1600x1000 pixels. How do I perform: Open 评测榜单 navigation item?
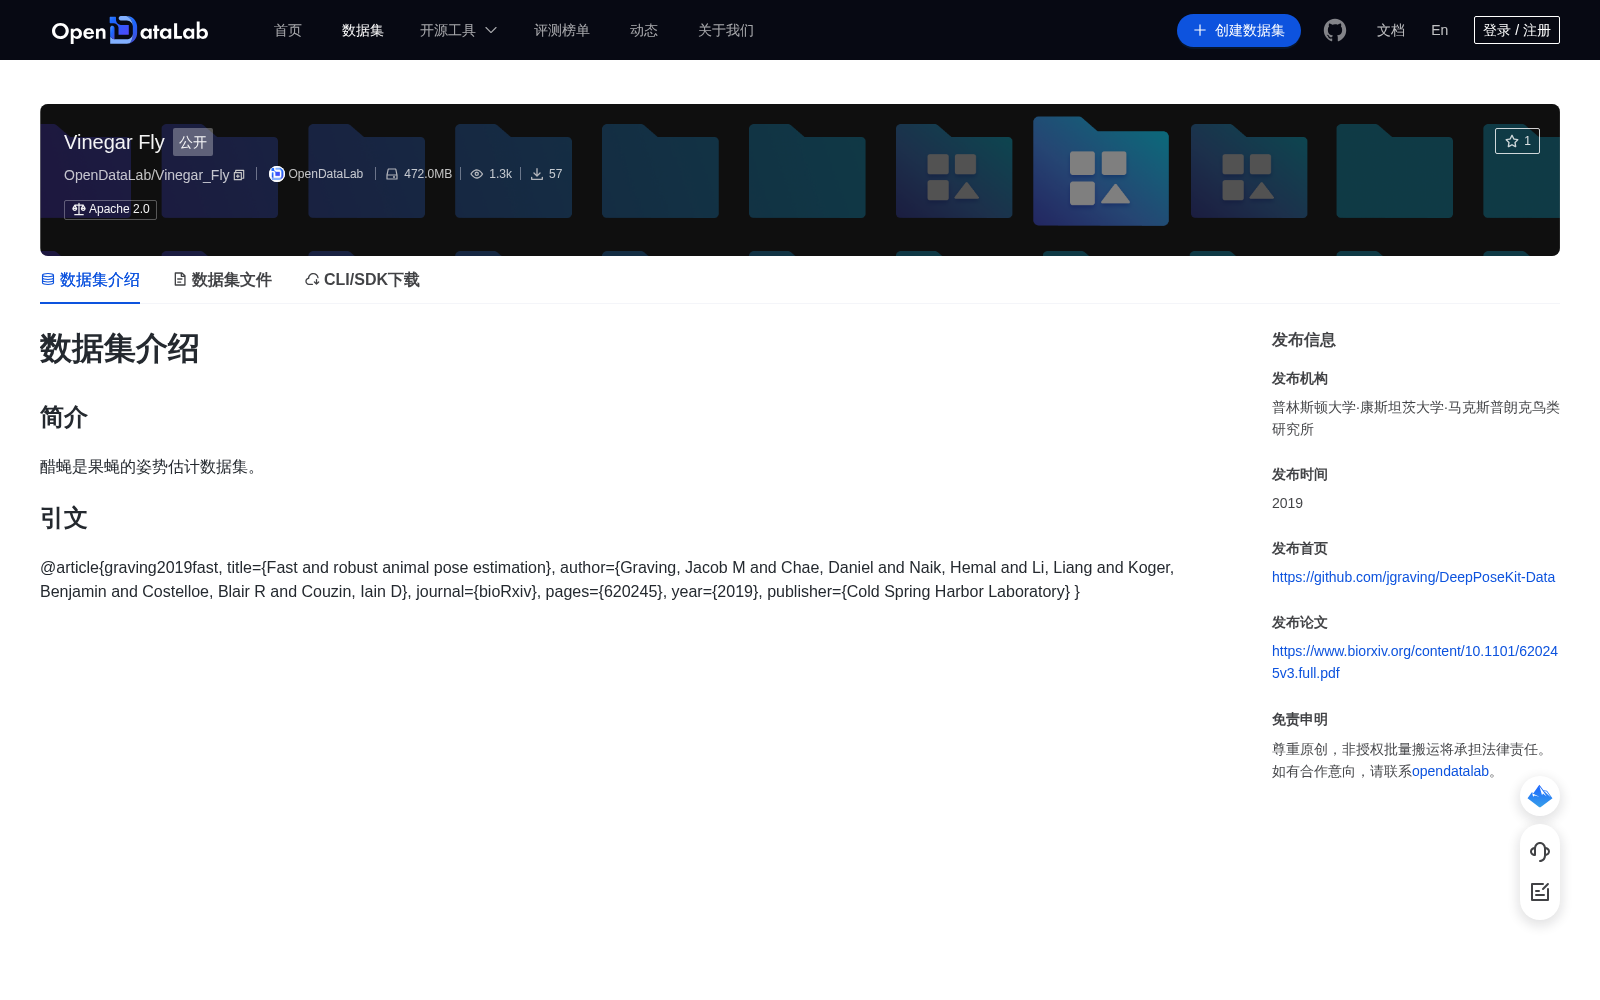pyautogui.click(x=562, y=30)
